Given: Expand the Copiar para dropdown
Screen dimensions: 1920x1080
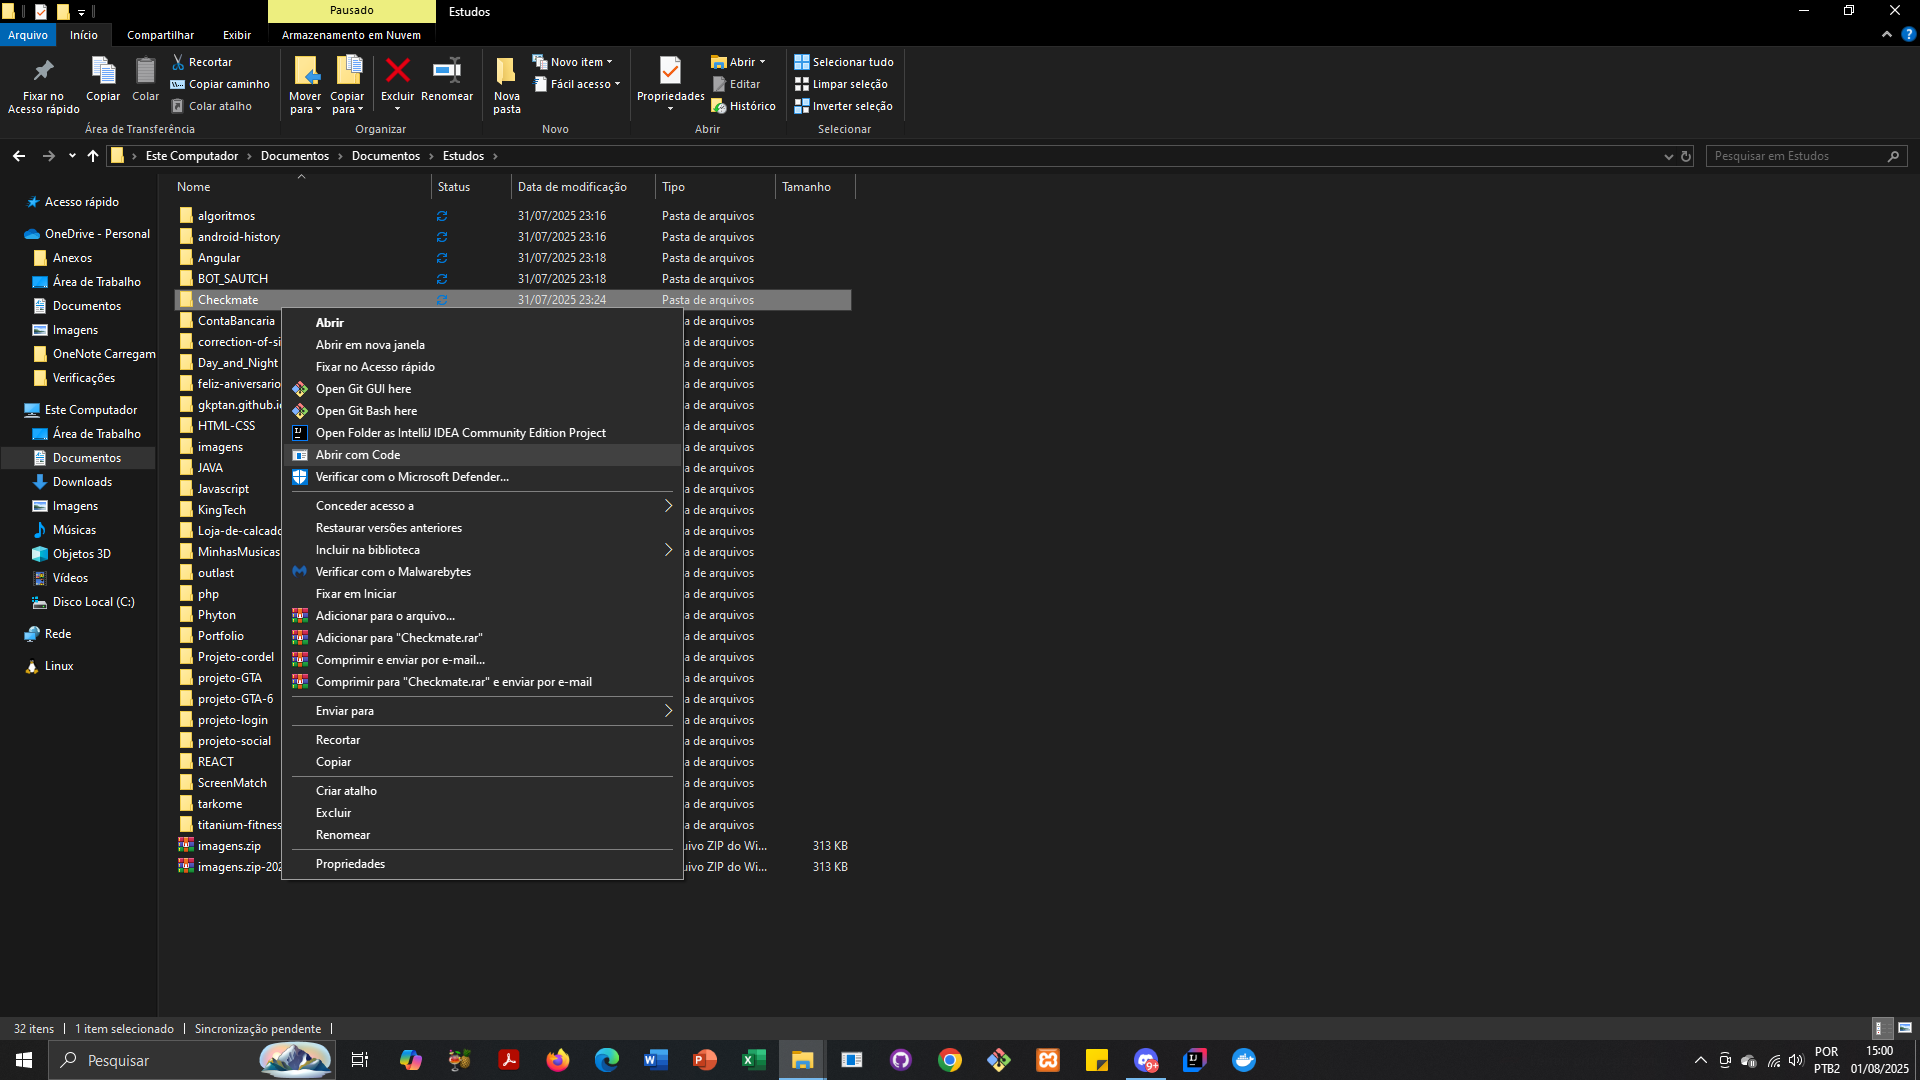Looking at the screenshot, I should point(347,104).
